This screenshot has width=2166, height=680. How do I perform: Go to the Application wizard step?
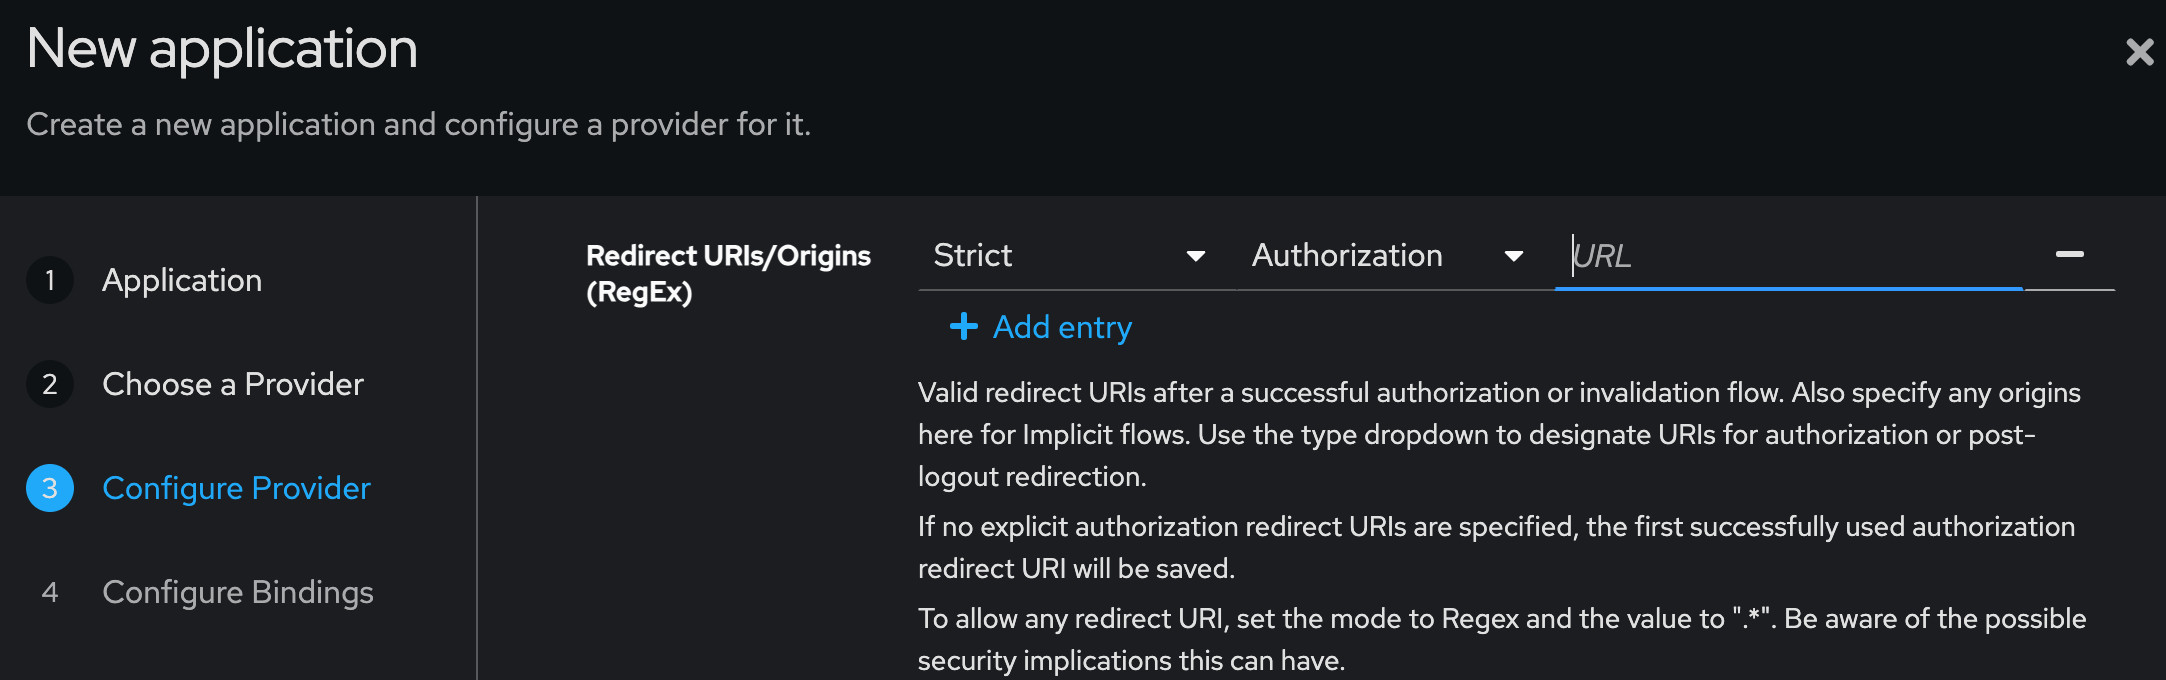click(182, 280)
